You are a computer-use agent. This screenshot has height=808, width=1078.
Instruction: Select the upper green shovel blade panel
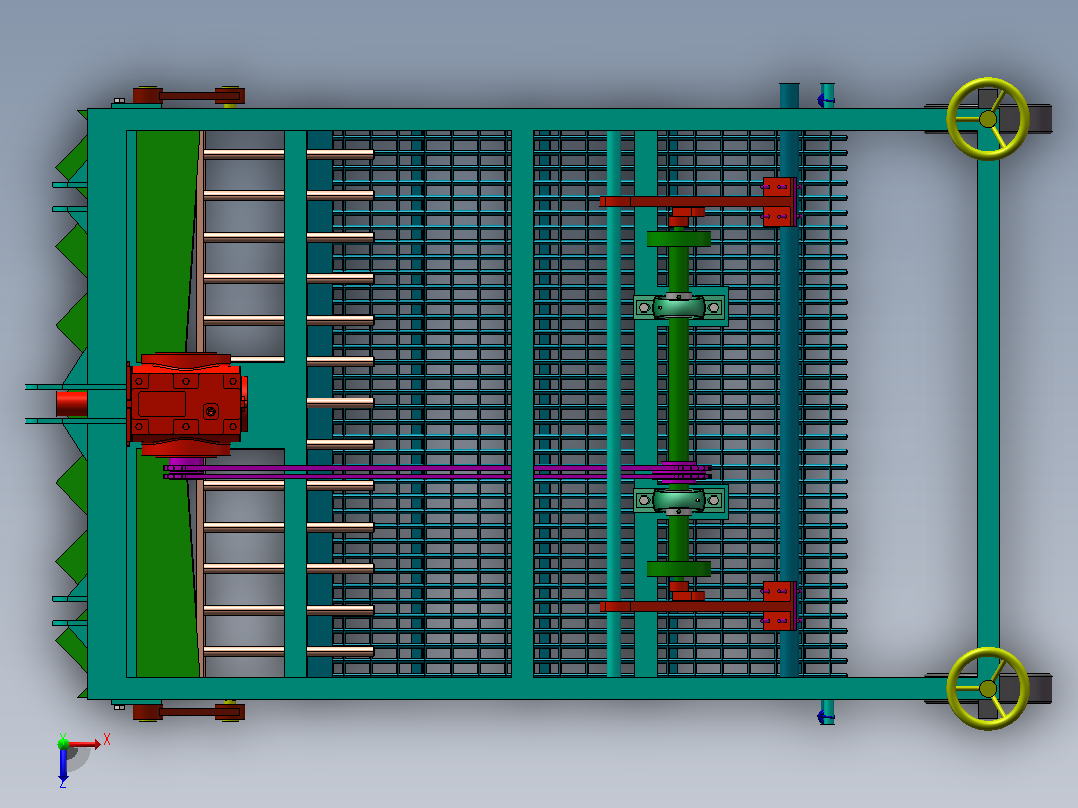(166, 241)
